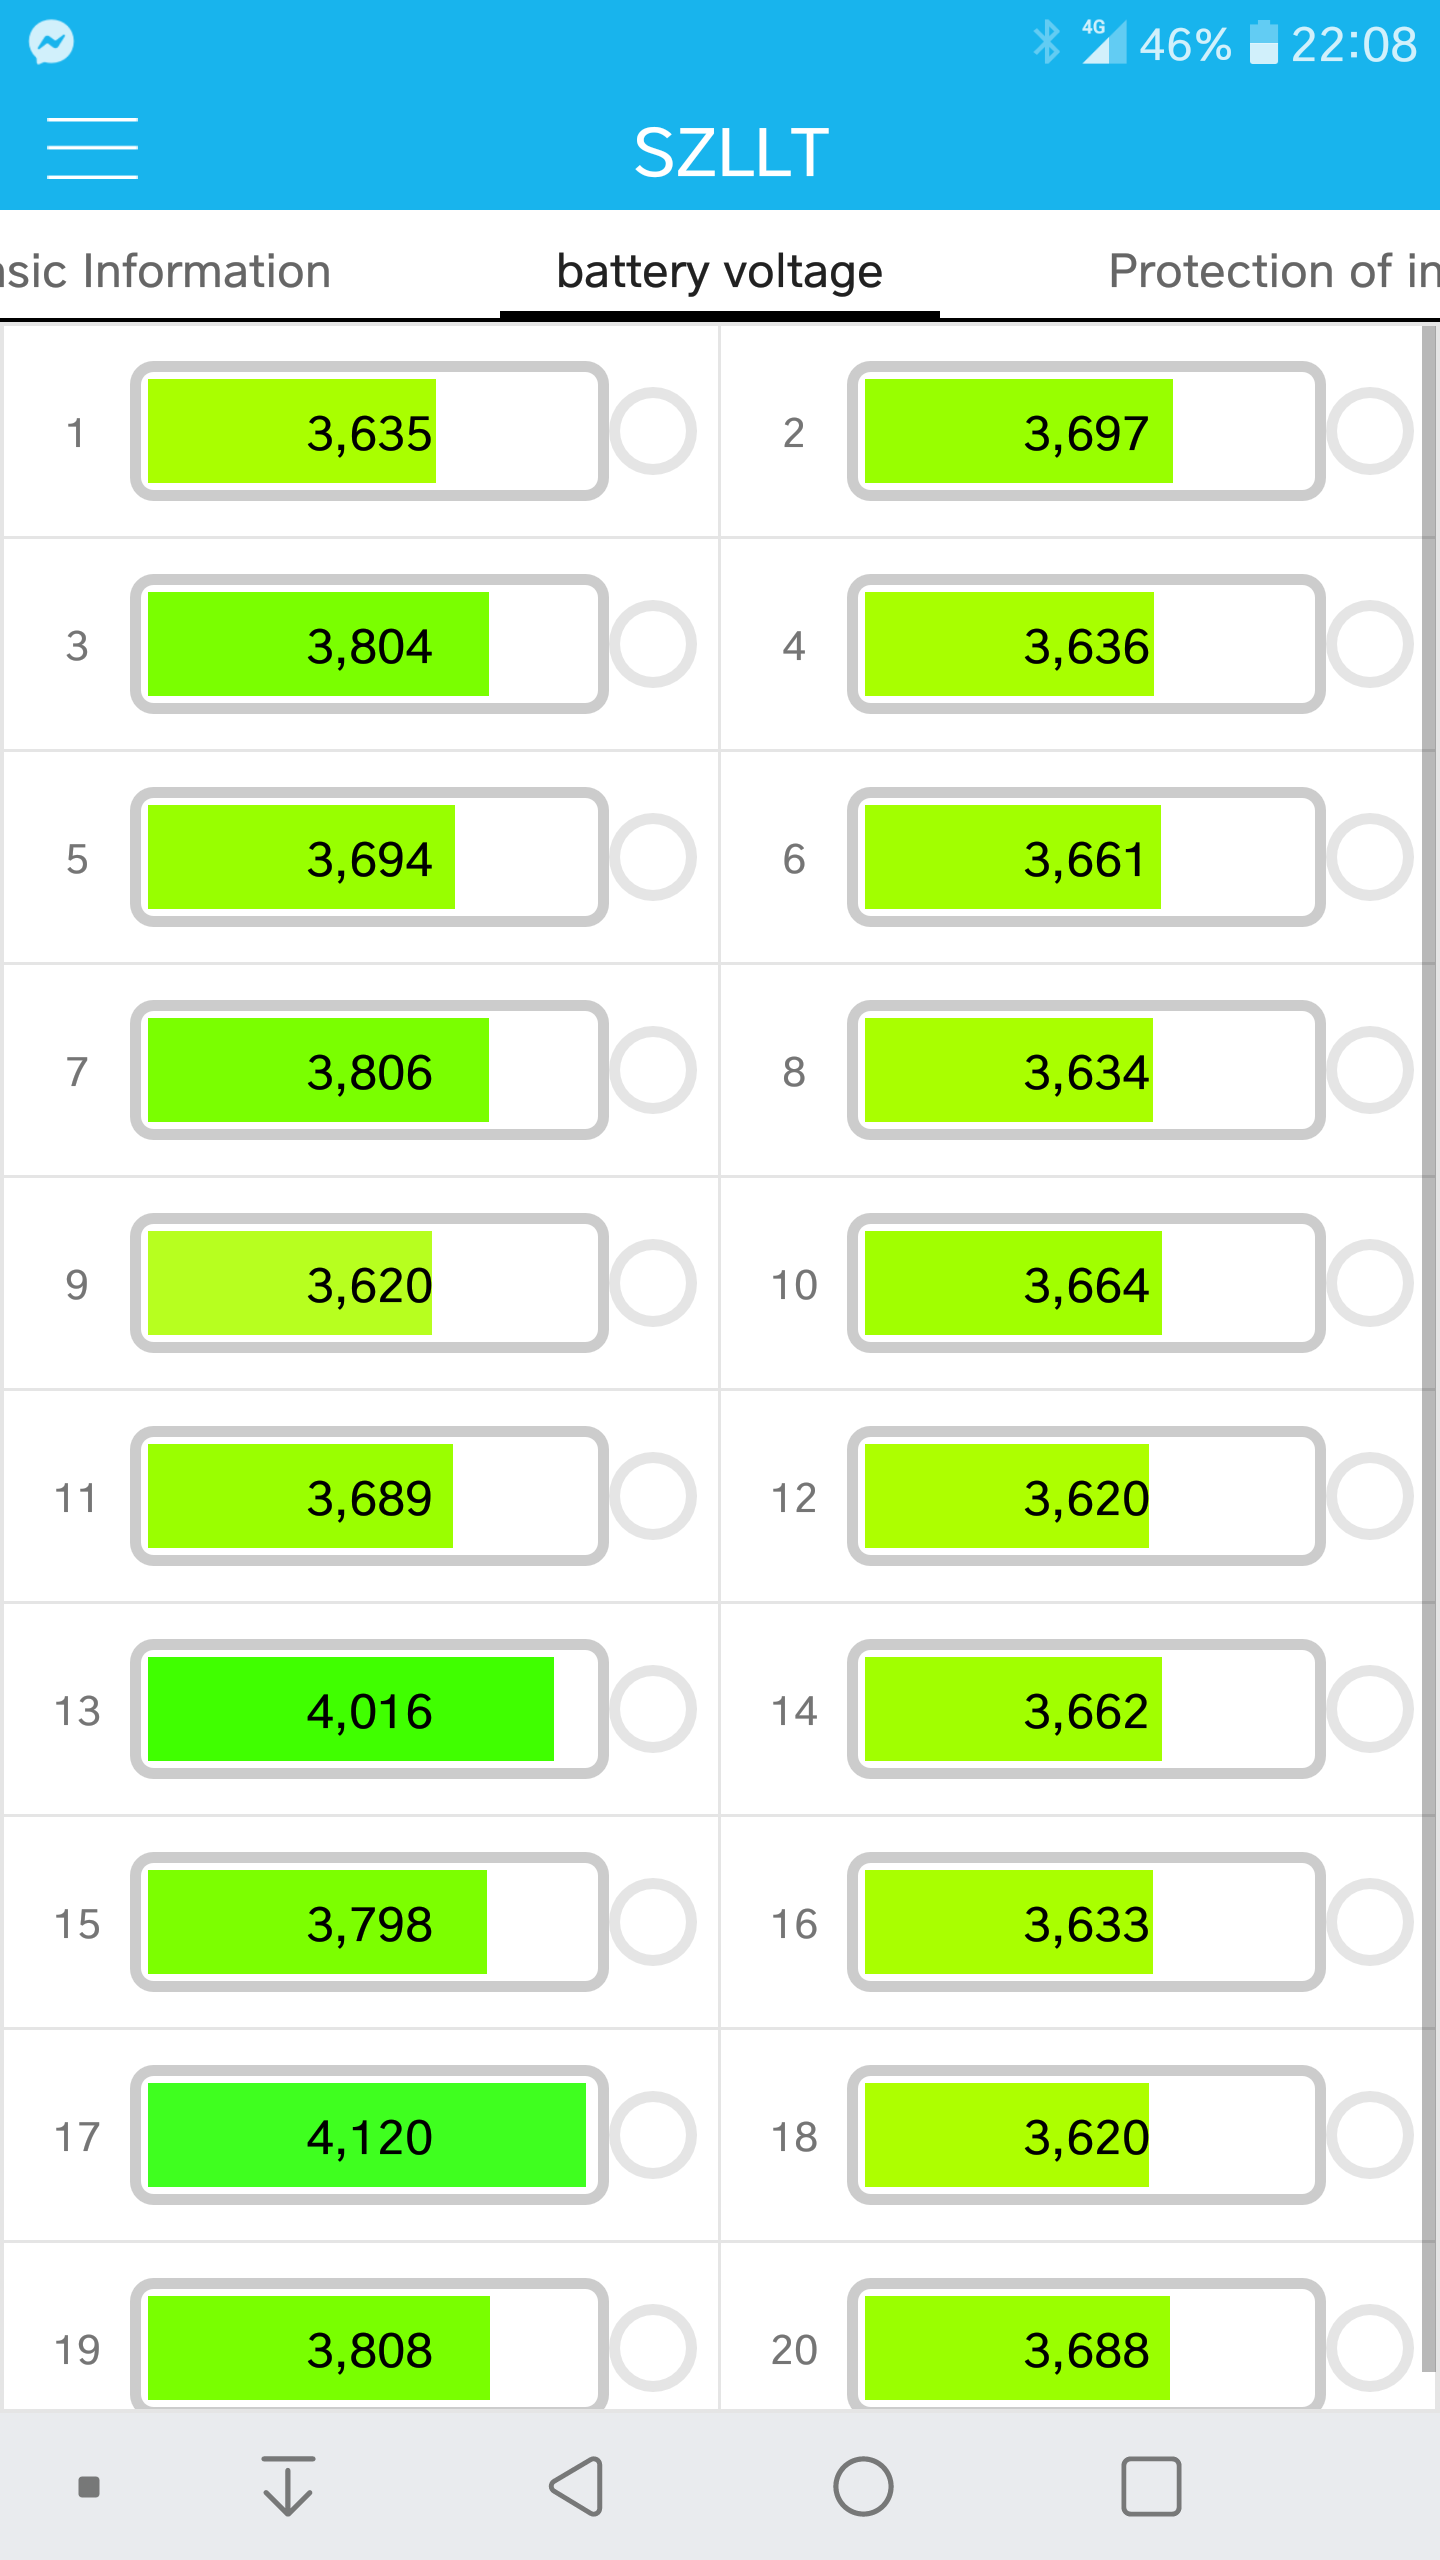The image size is (1440, 2560).
Task: Tap the Android home circle button
Action: tap(863, 2486)
